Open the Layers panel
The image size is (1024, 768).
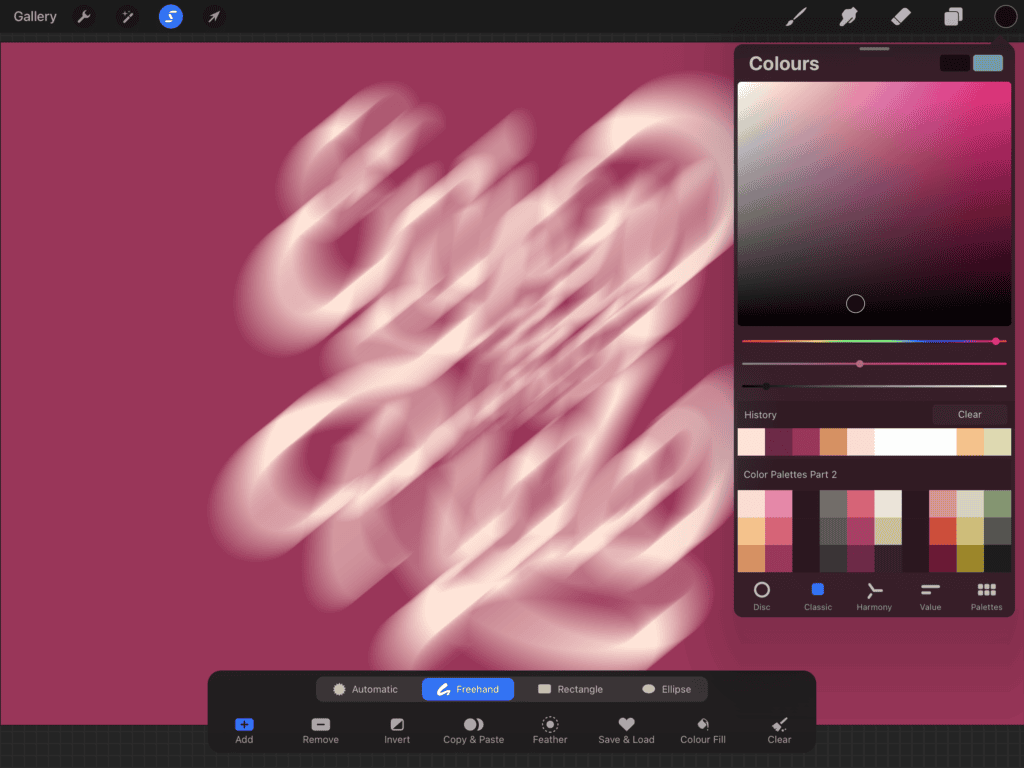click(x=952, y=16)
